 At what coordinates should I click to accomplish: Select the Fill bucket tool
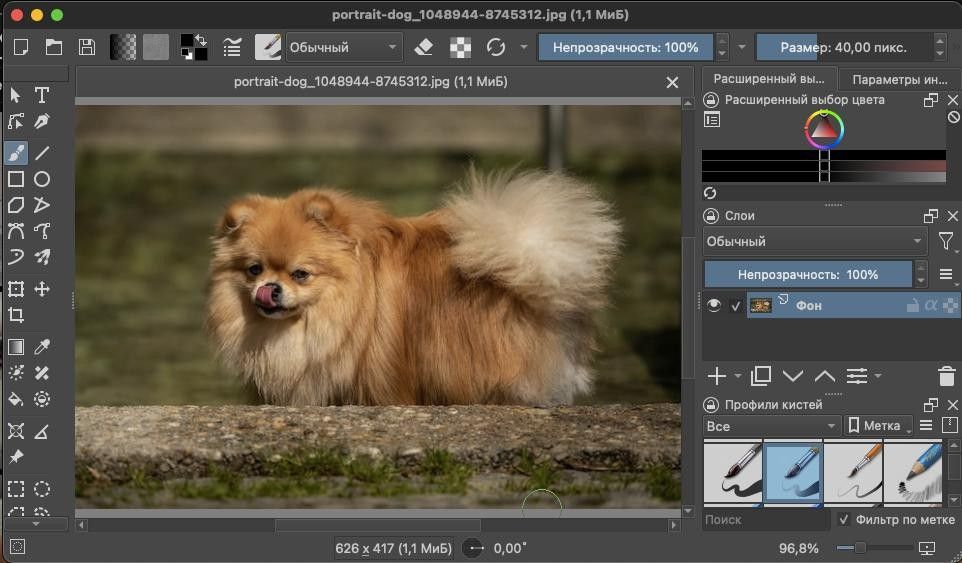(x=16, y=399)
